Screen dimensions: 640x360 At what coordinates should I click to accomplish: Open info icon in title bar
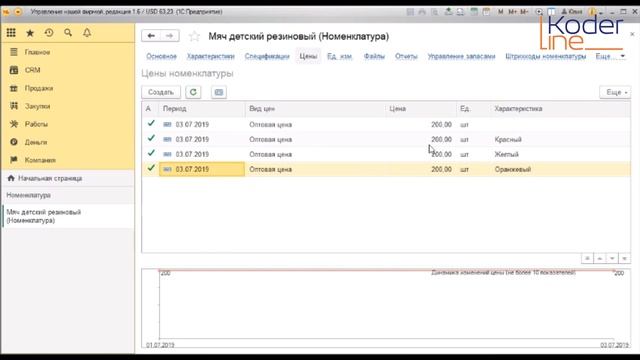coord(593,12)
